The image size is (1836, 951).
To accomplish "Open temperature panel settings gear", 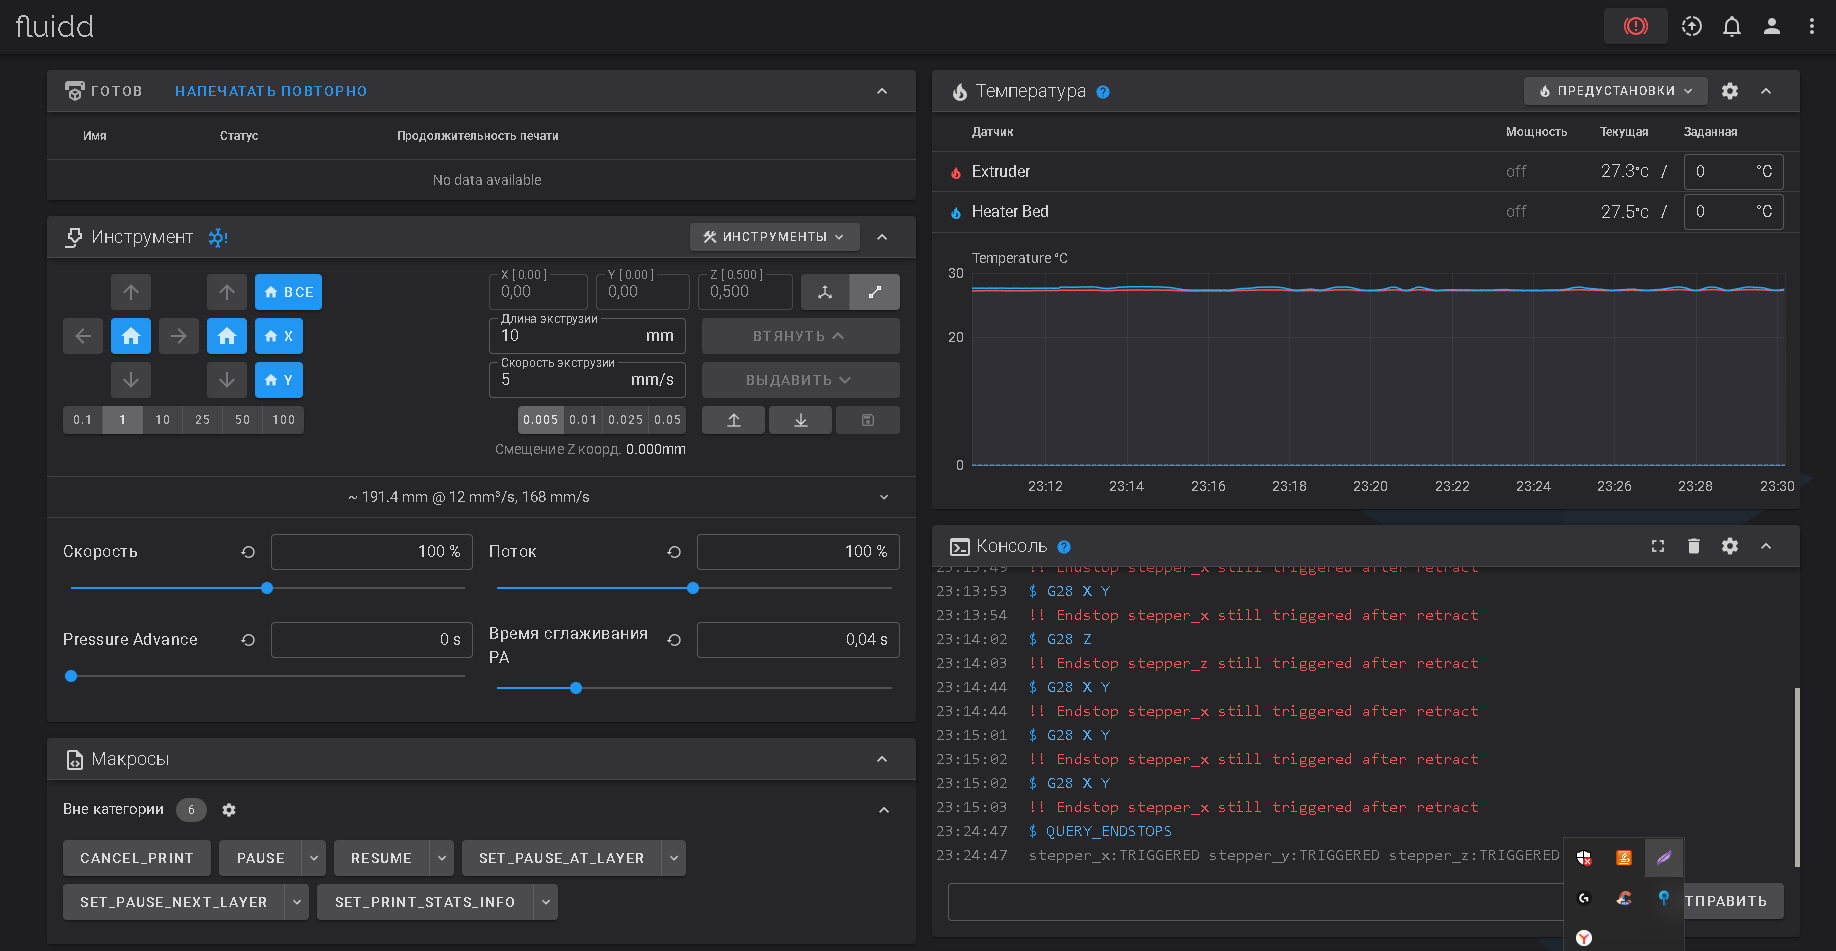I will (x=1729, y=91).
